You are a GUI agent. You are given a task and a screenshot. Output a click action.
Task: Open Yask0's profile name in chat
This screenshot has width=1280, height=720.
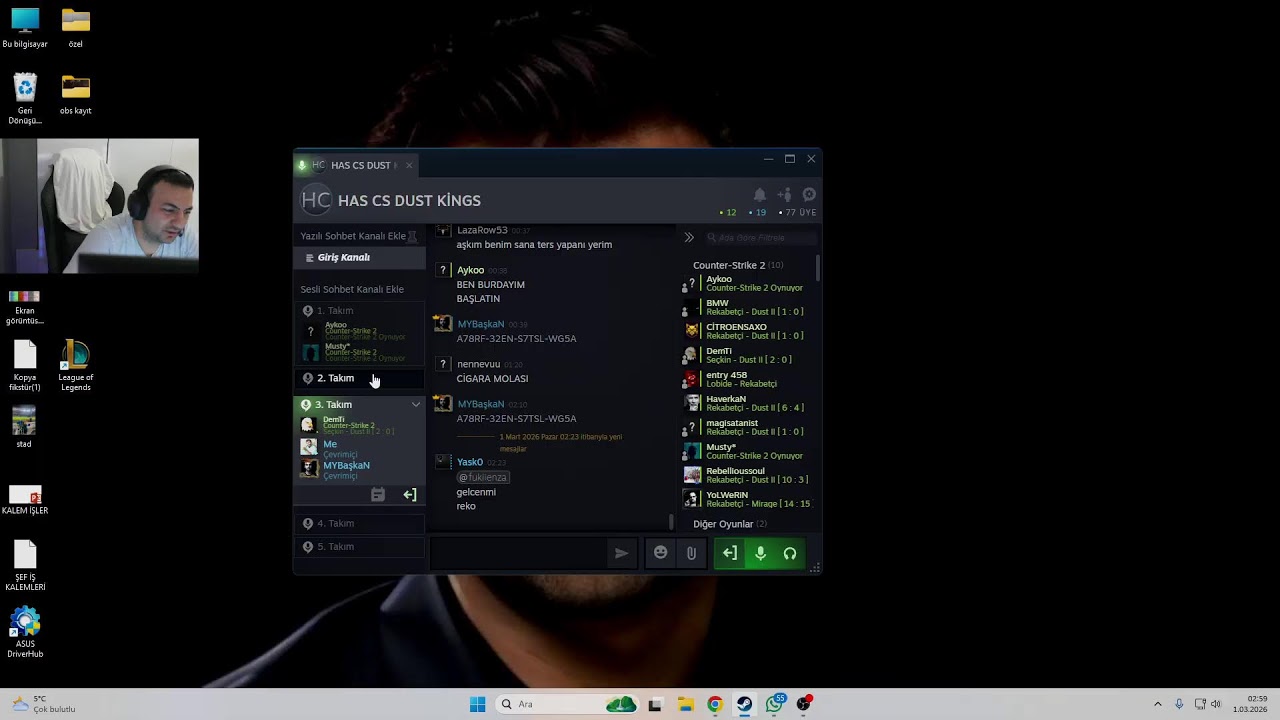coord(470,462)
